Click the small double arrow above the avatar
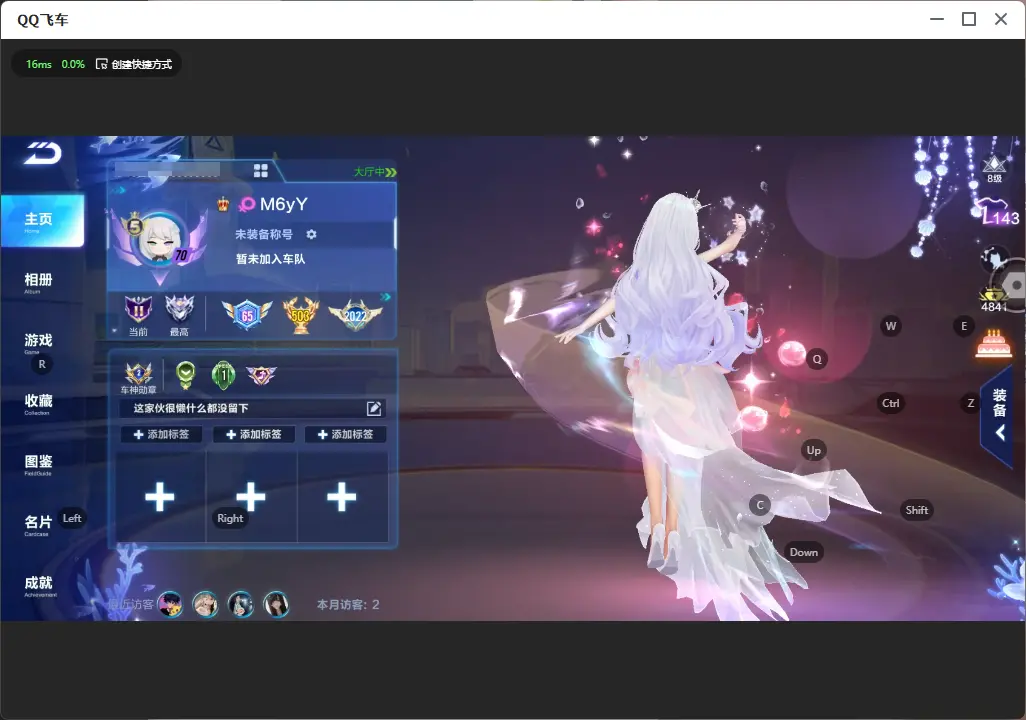The image size is (1026, 720). click(118, 190)
